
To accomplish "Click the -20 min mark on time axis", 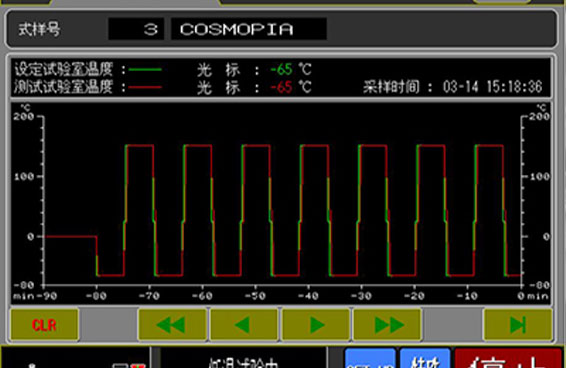I will coord(414,296).
